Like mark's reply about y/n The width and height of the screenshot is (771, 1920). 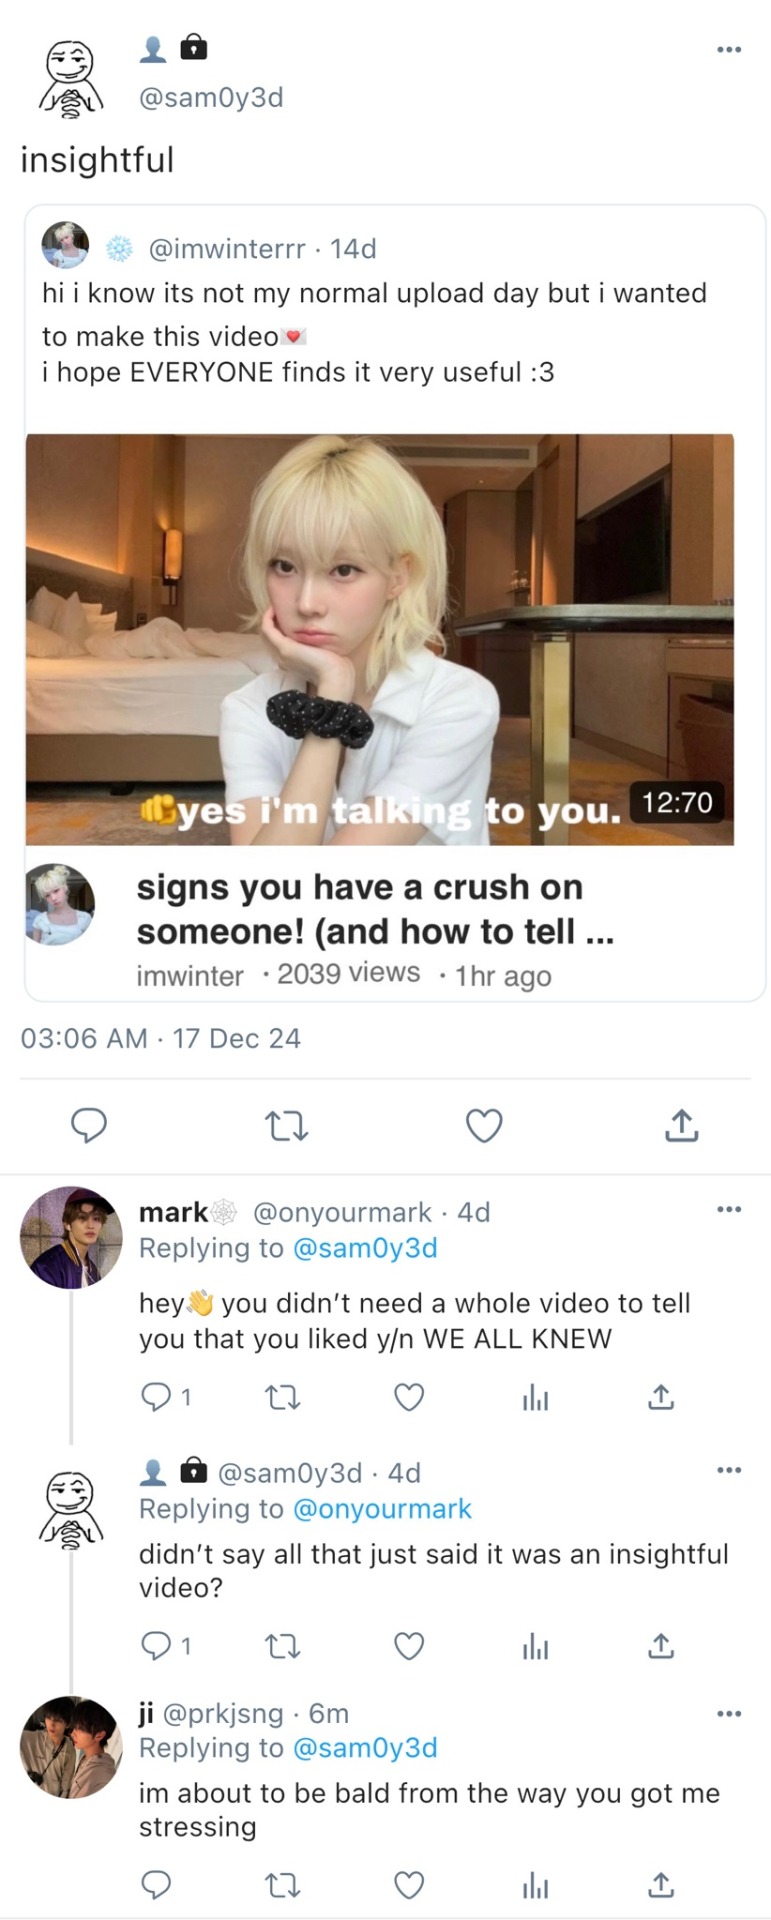(409, 1397)
